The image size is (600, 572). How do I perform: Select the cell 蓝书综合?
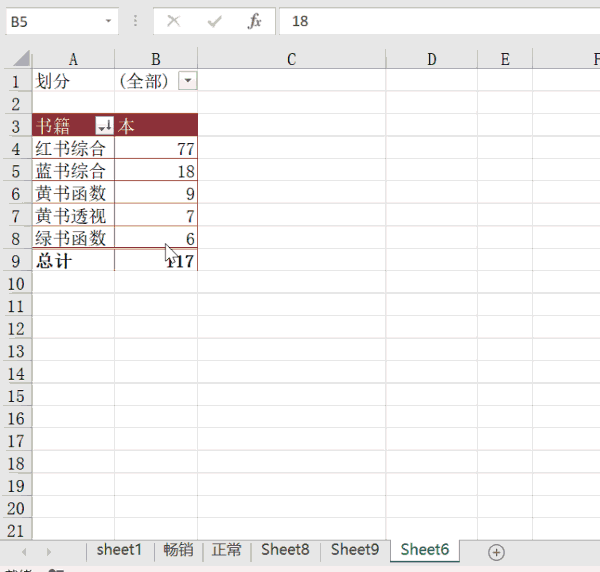(x=73, y=171)
